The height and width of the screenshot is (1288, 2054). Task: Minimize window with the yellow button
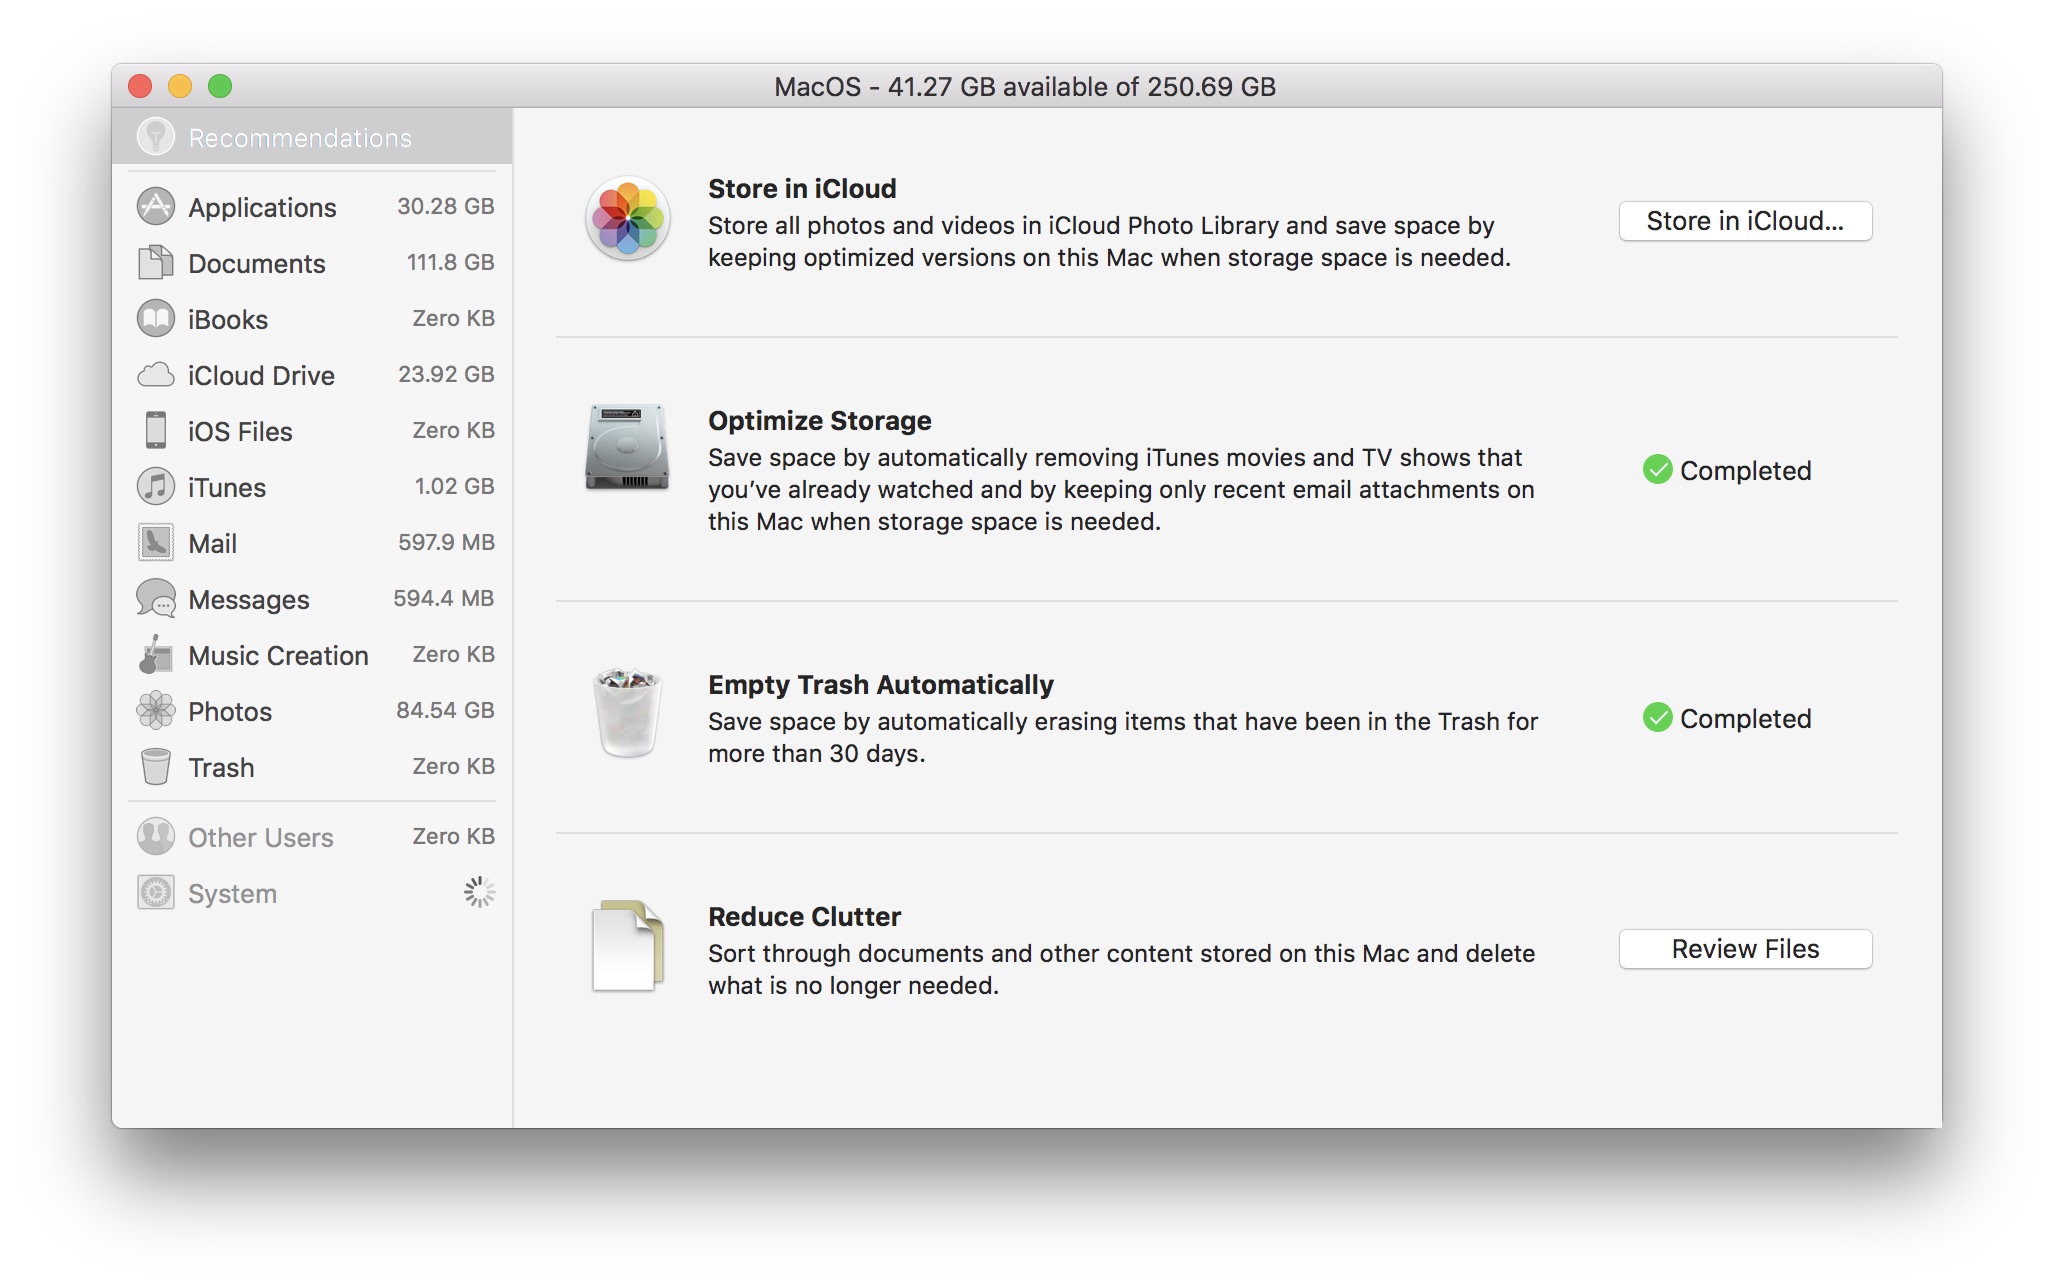180,86
